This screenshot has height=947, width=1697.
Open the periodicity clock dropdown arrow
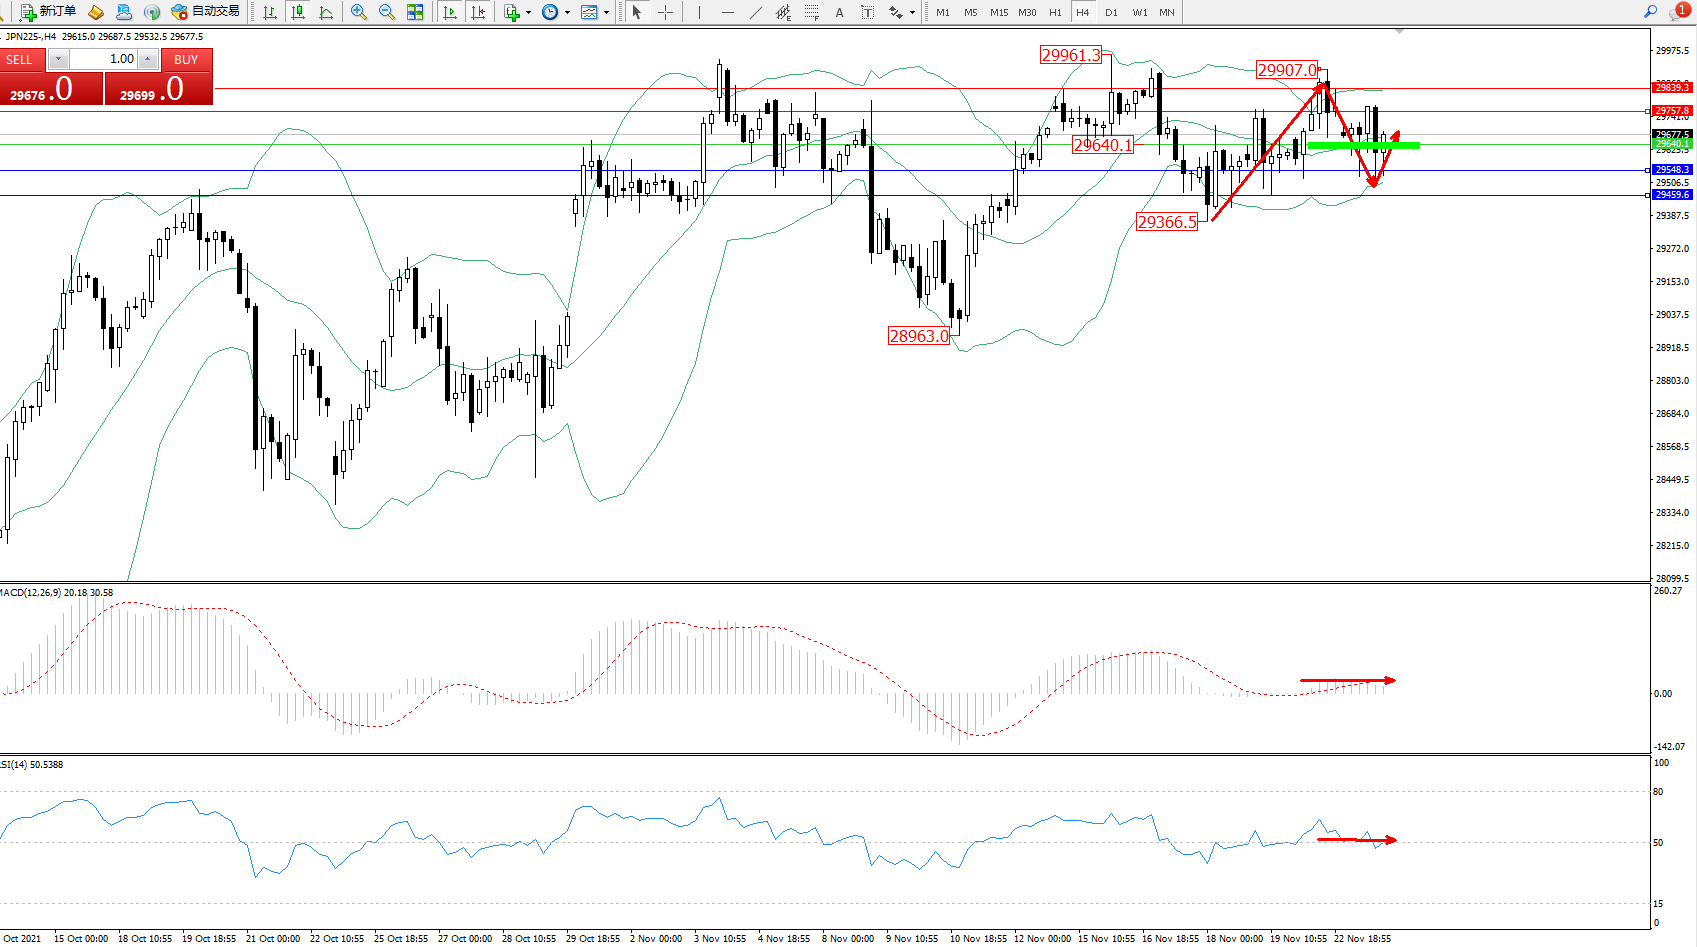pos(567,13)
